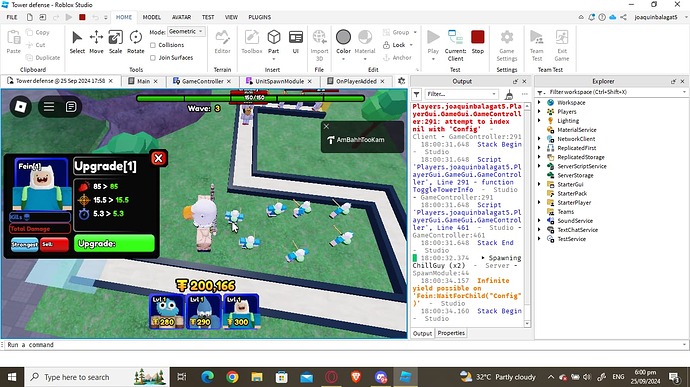Click the red Sell button

click(x=54, y=244)
